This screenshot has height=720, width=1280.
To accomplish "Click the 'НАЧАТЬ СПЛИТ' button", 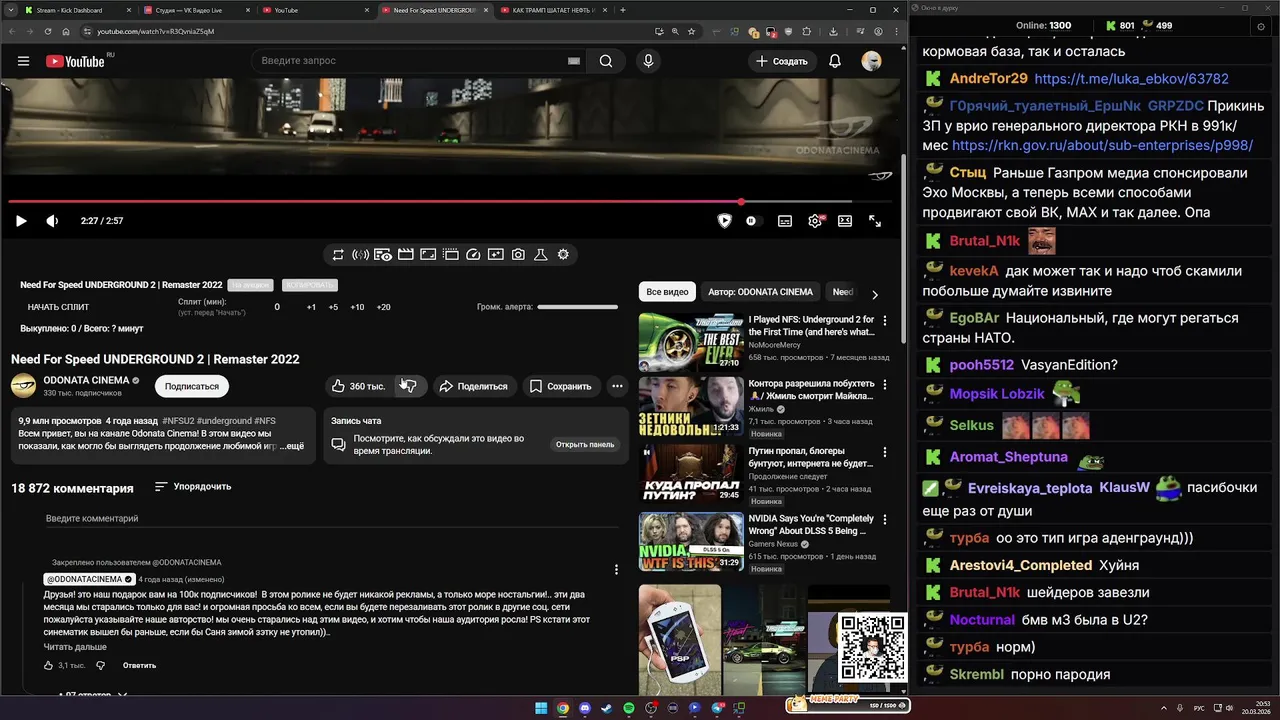I will tap(58, 307).
